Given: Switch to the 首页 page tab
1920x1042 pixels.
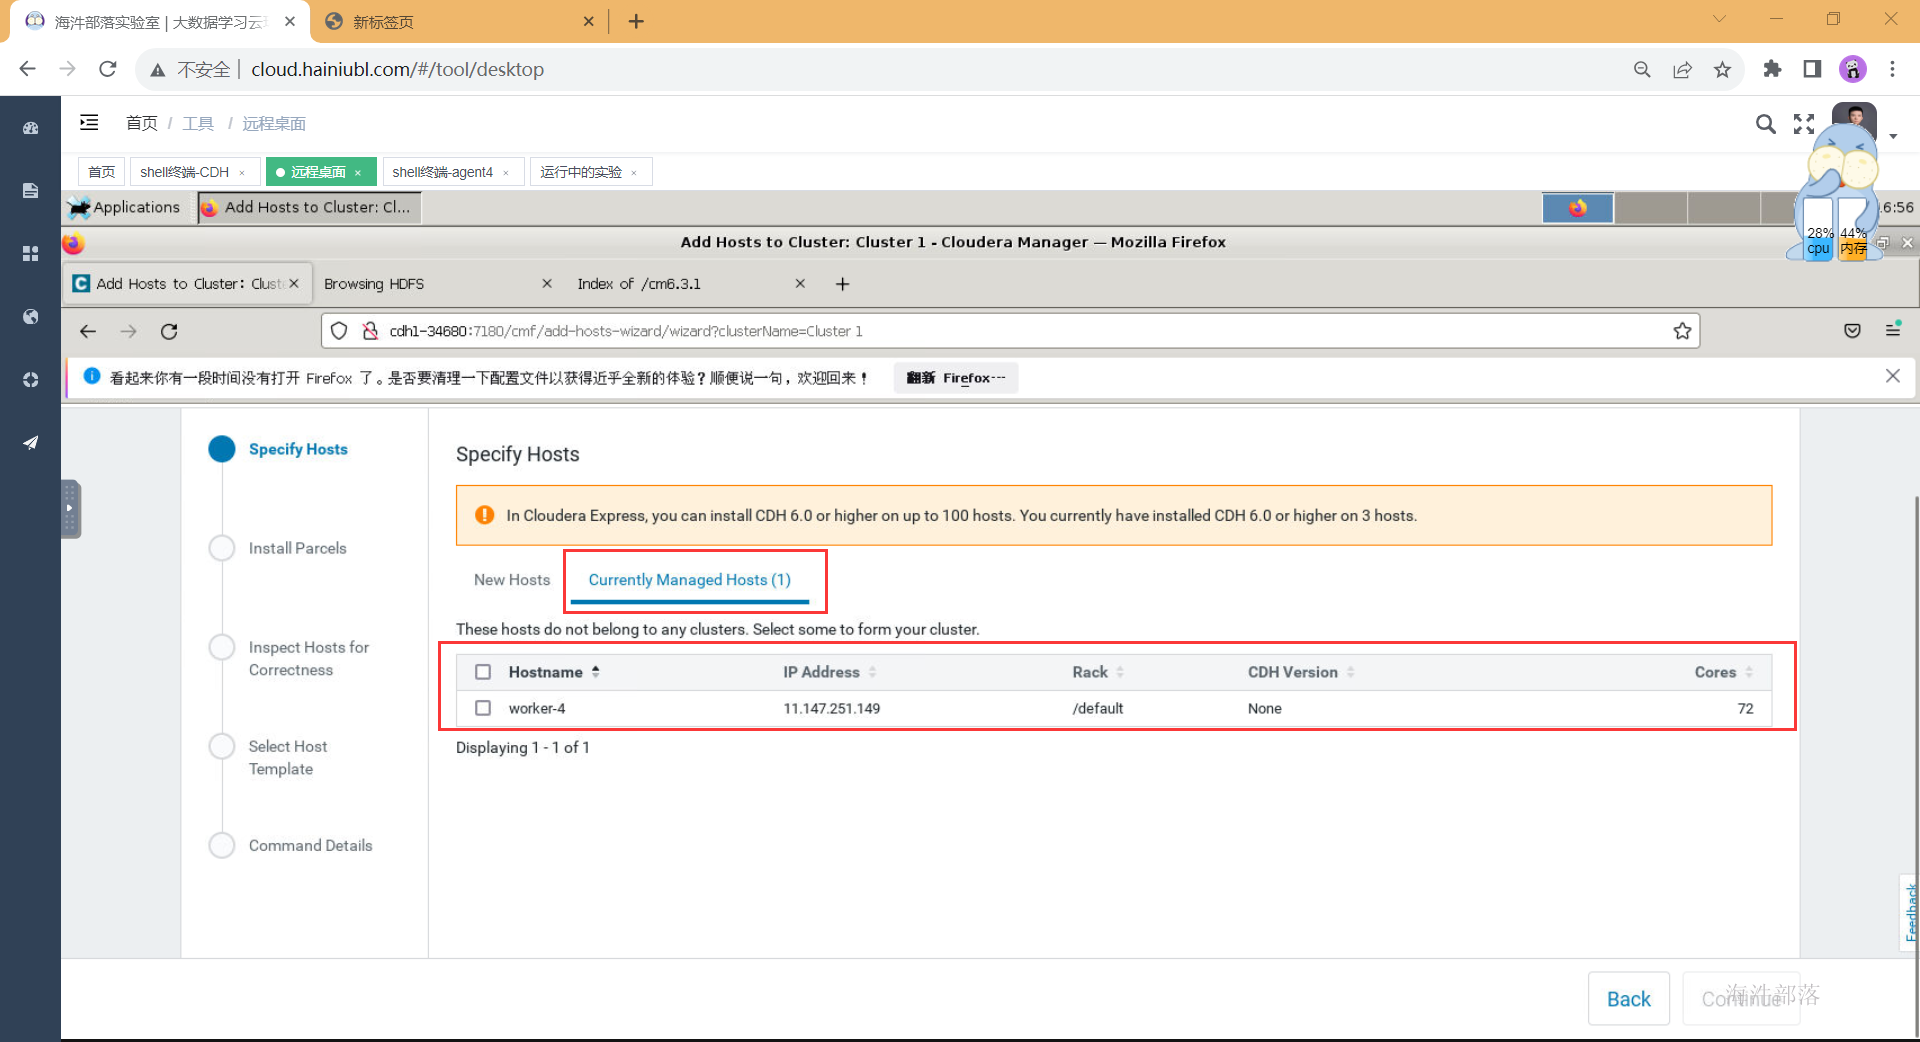Looking at the screenshot, I should click(x=101, y=172).
